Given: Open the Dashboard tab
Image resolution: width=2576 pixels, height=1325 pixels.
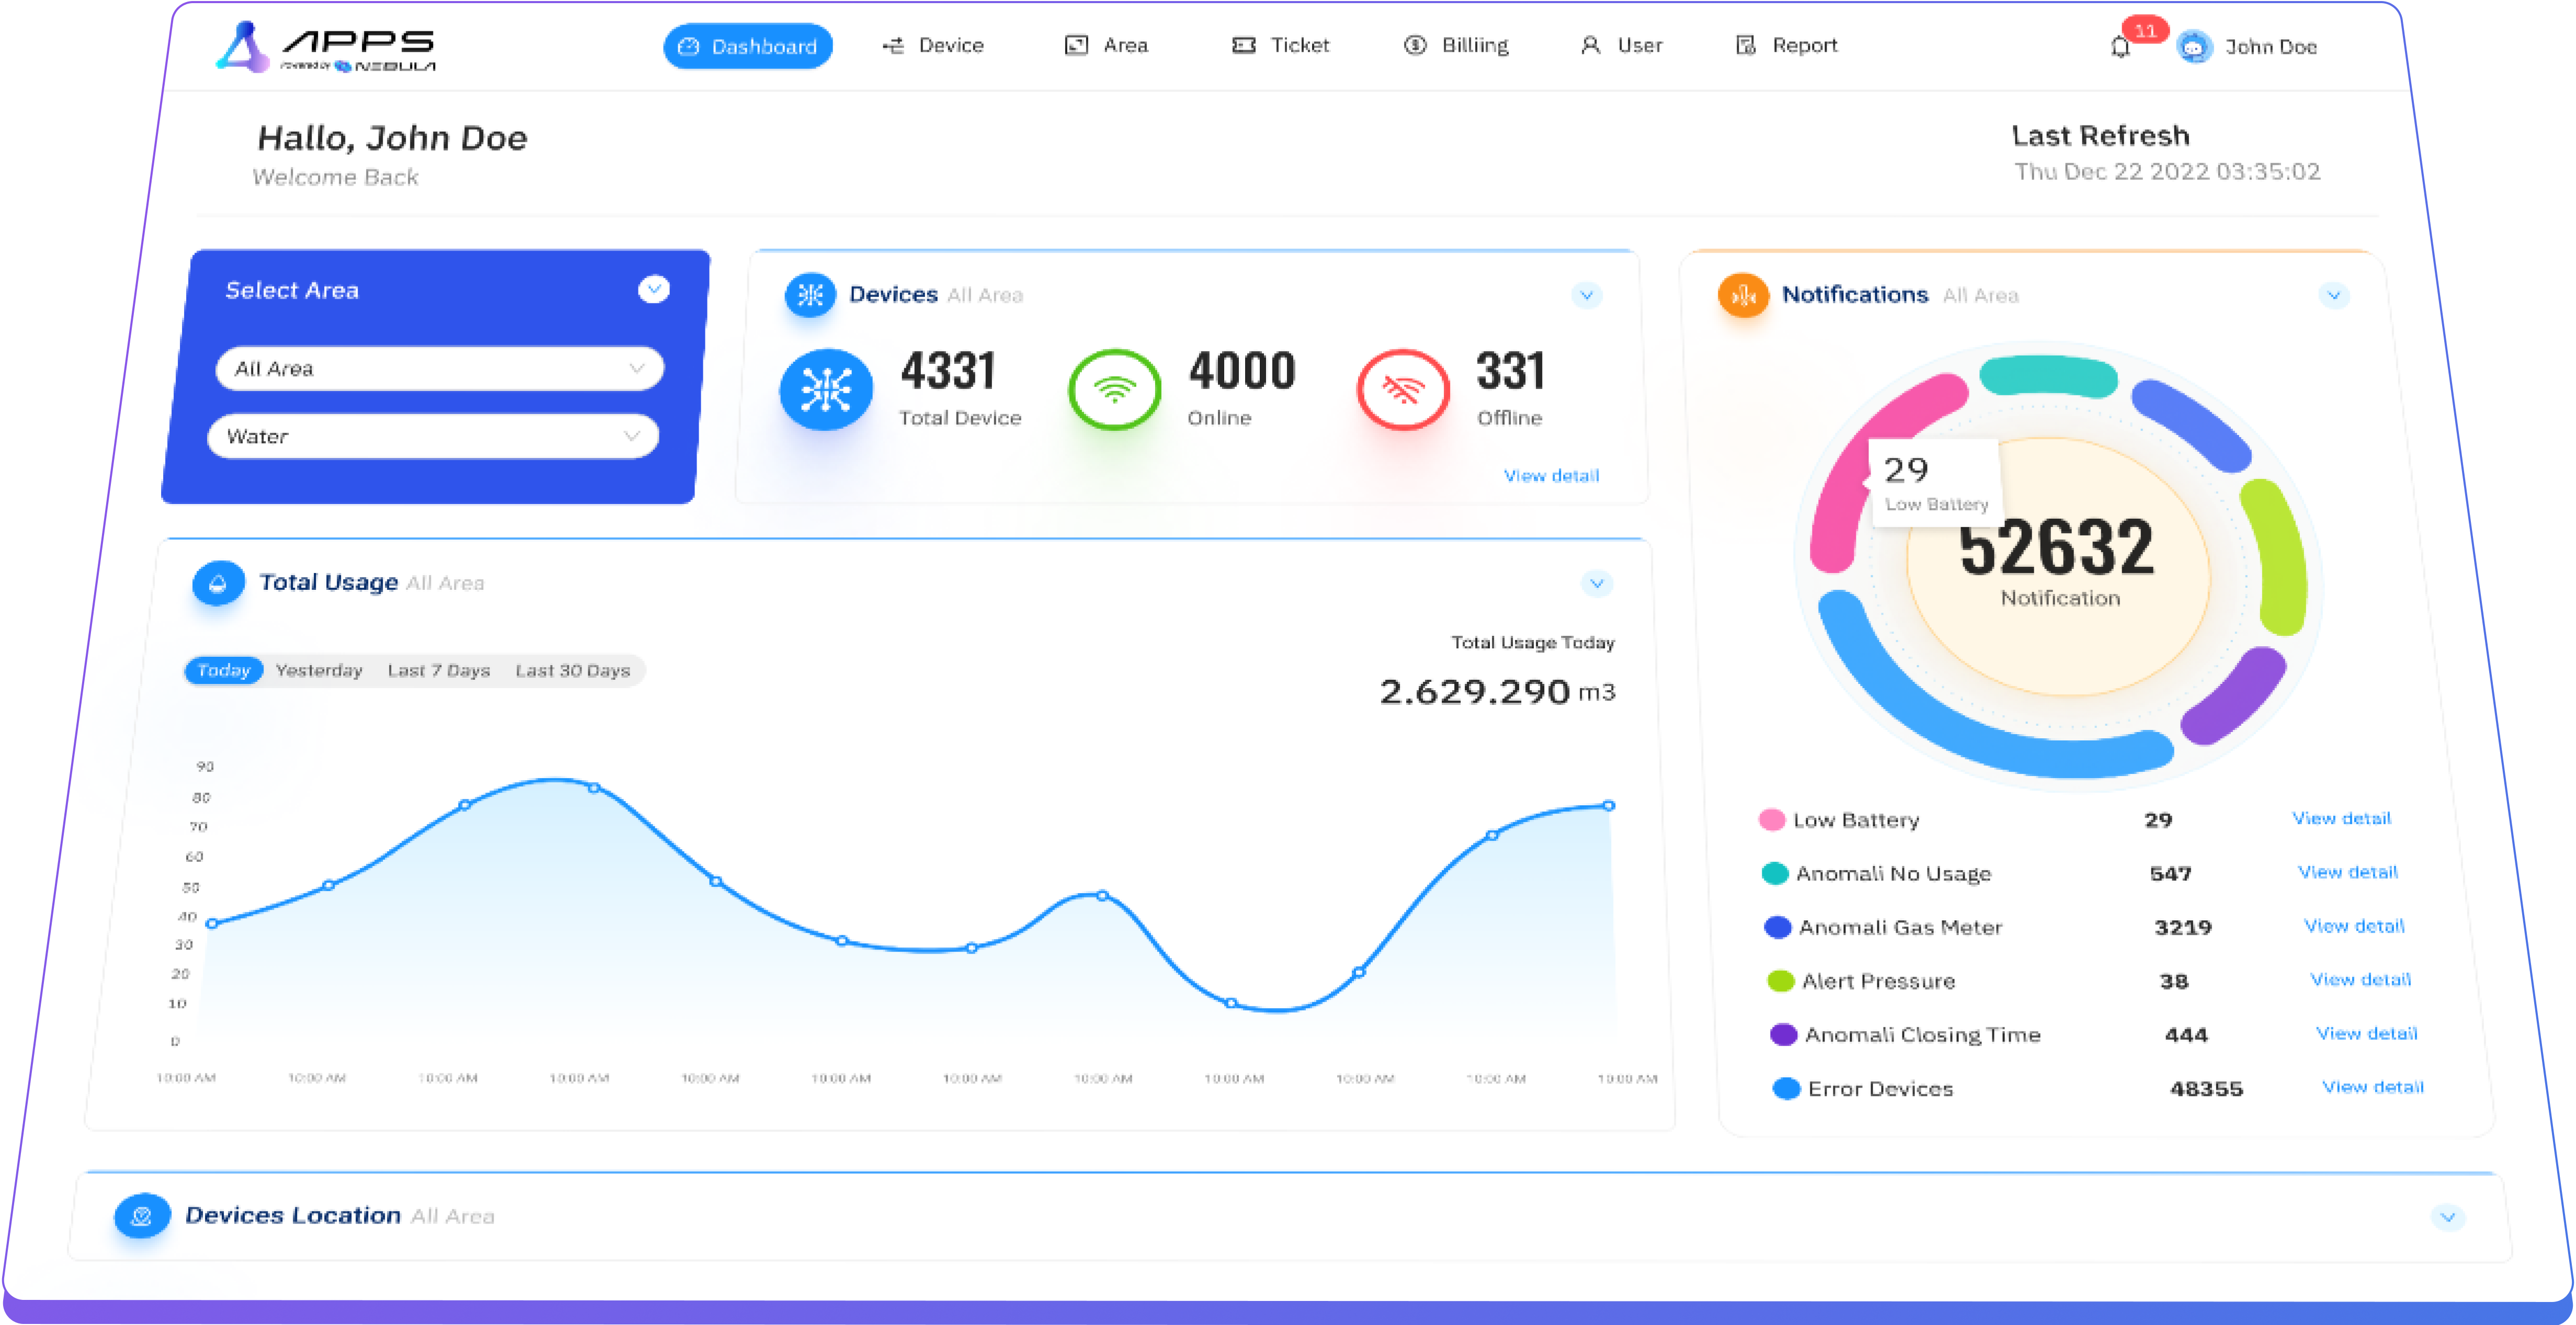Looking at the screenshot, I should coord(748,46).
